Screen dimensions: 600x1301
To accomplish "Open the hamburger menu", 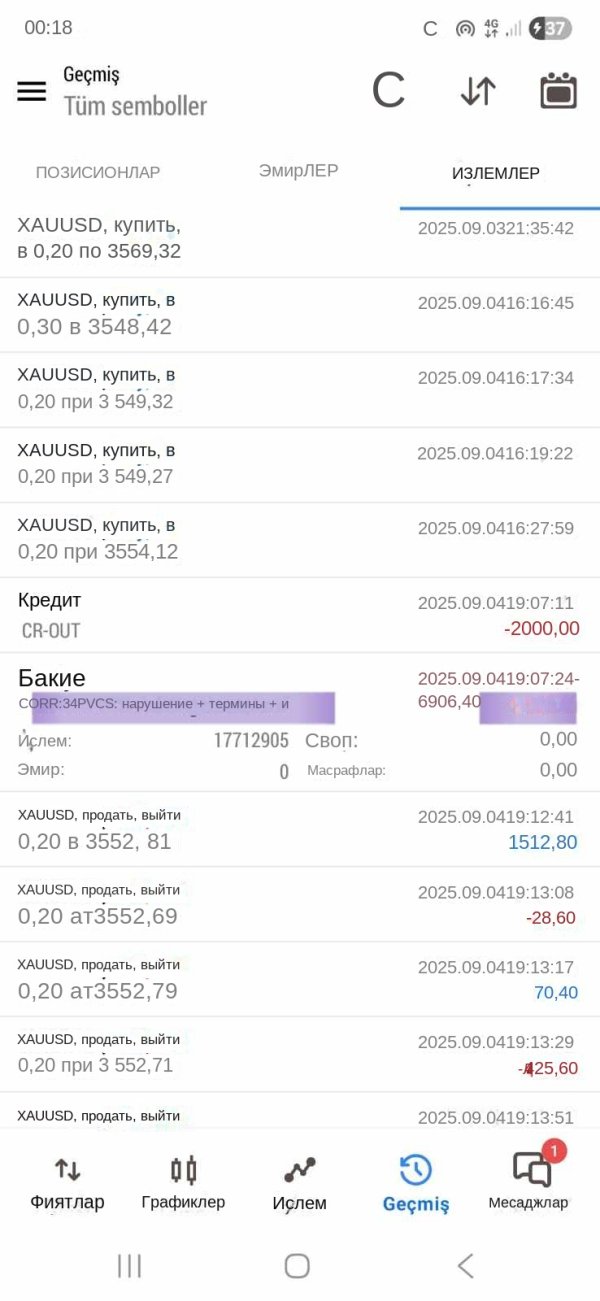I will (32, 91).
